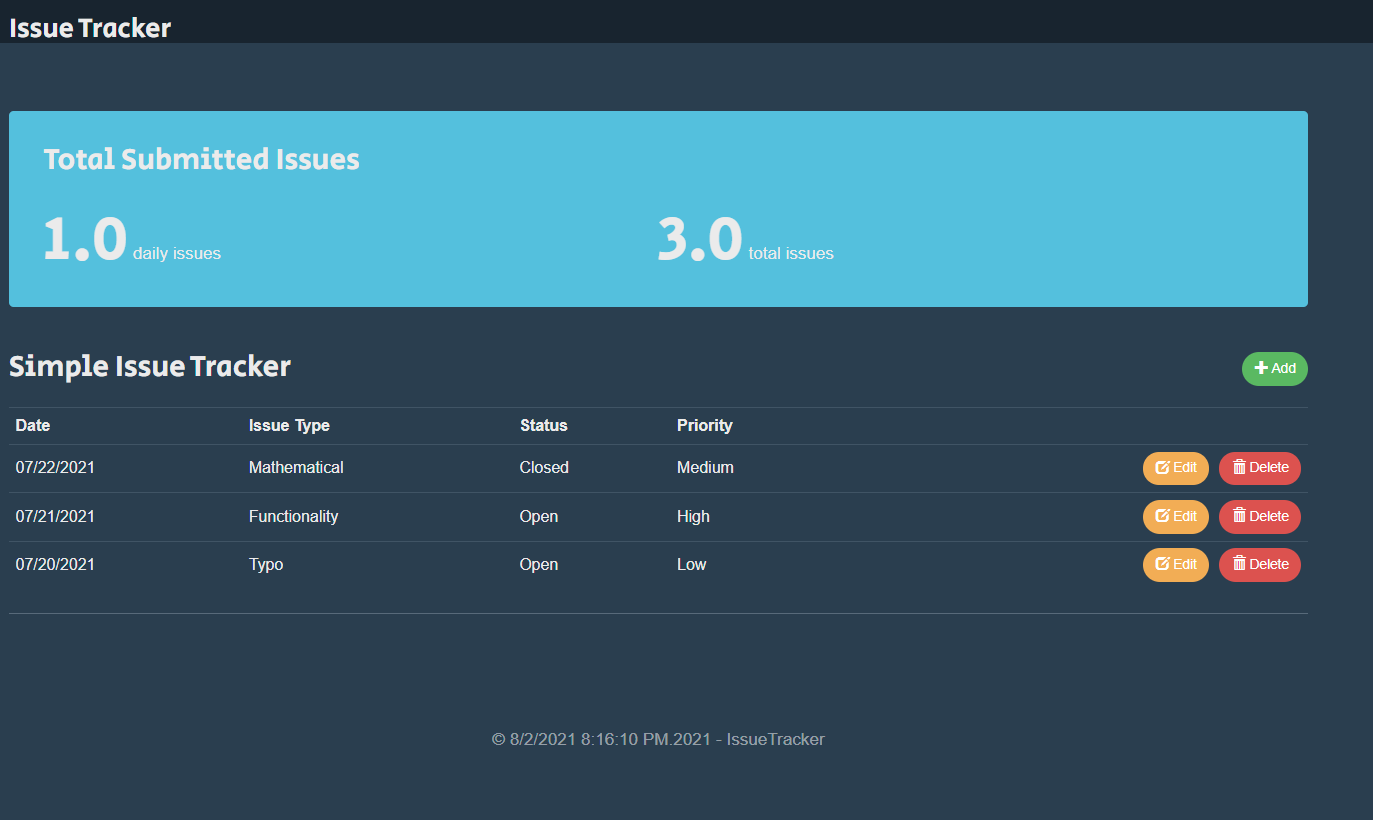Image resolution: width=1373 pixels, height=820 pixels.
Task: Select the Status column header
Action: tap(543, 425)
